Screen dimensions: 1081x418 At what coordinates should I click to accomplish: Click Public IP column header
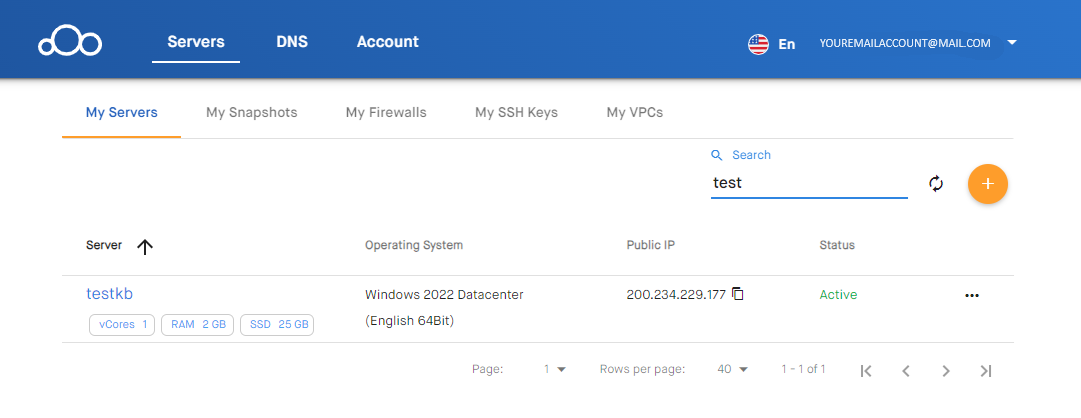pos(650,245)
